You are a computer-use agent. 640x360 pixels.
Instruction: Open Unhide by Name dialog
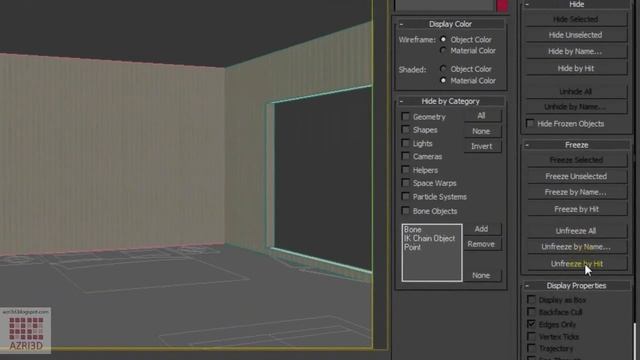[x=576, y=107]
